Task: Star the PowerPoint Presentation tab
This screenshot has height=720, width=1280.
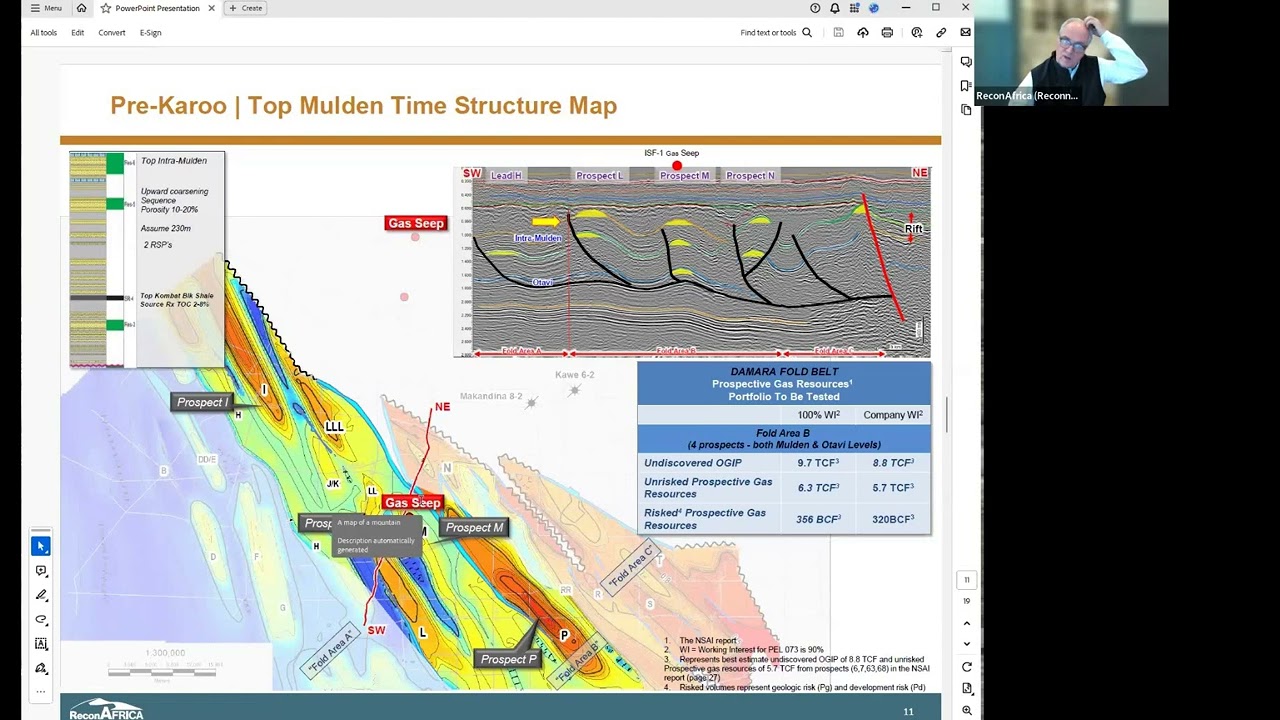Action: [105, 8]
